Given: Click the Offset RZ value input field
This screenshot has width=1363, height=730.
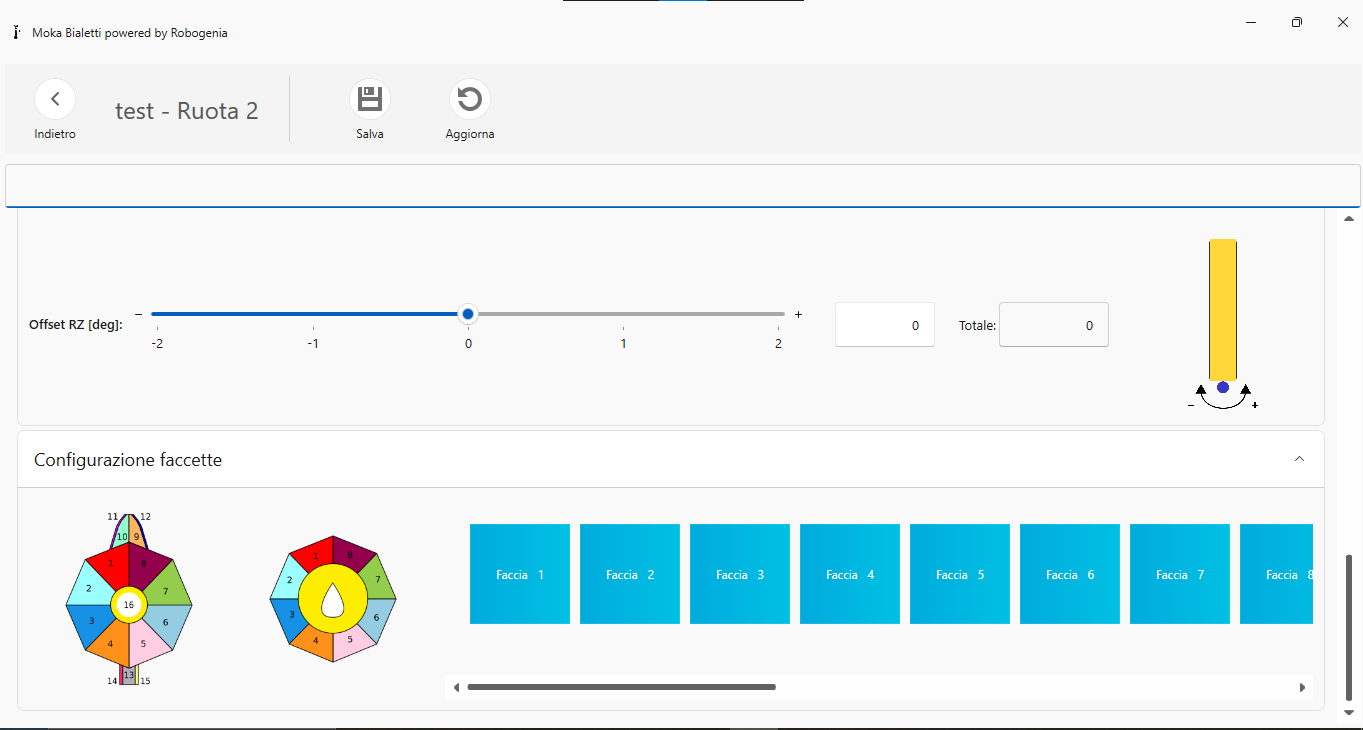Looking at the screenshot, I should (x=885, y=325).
